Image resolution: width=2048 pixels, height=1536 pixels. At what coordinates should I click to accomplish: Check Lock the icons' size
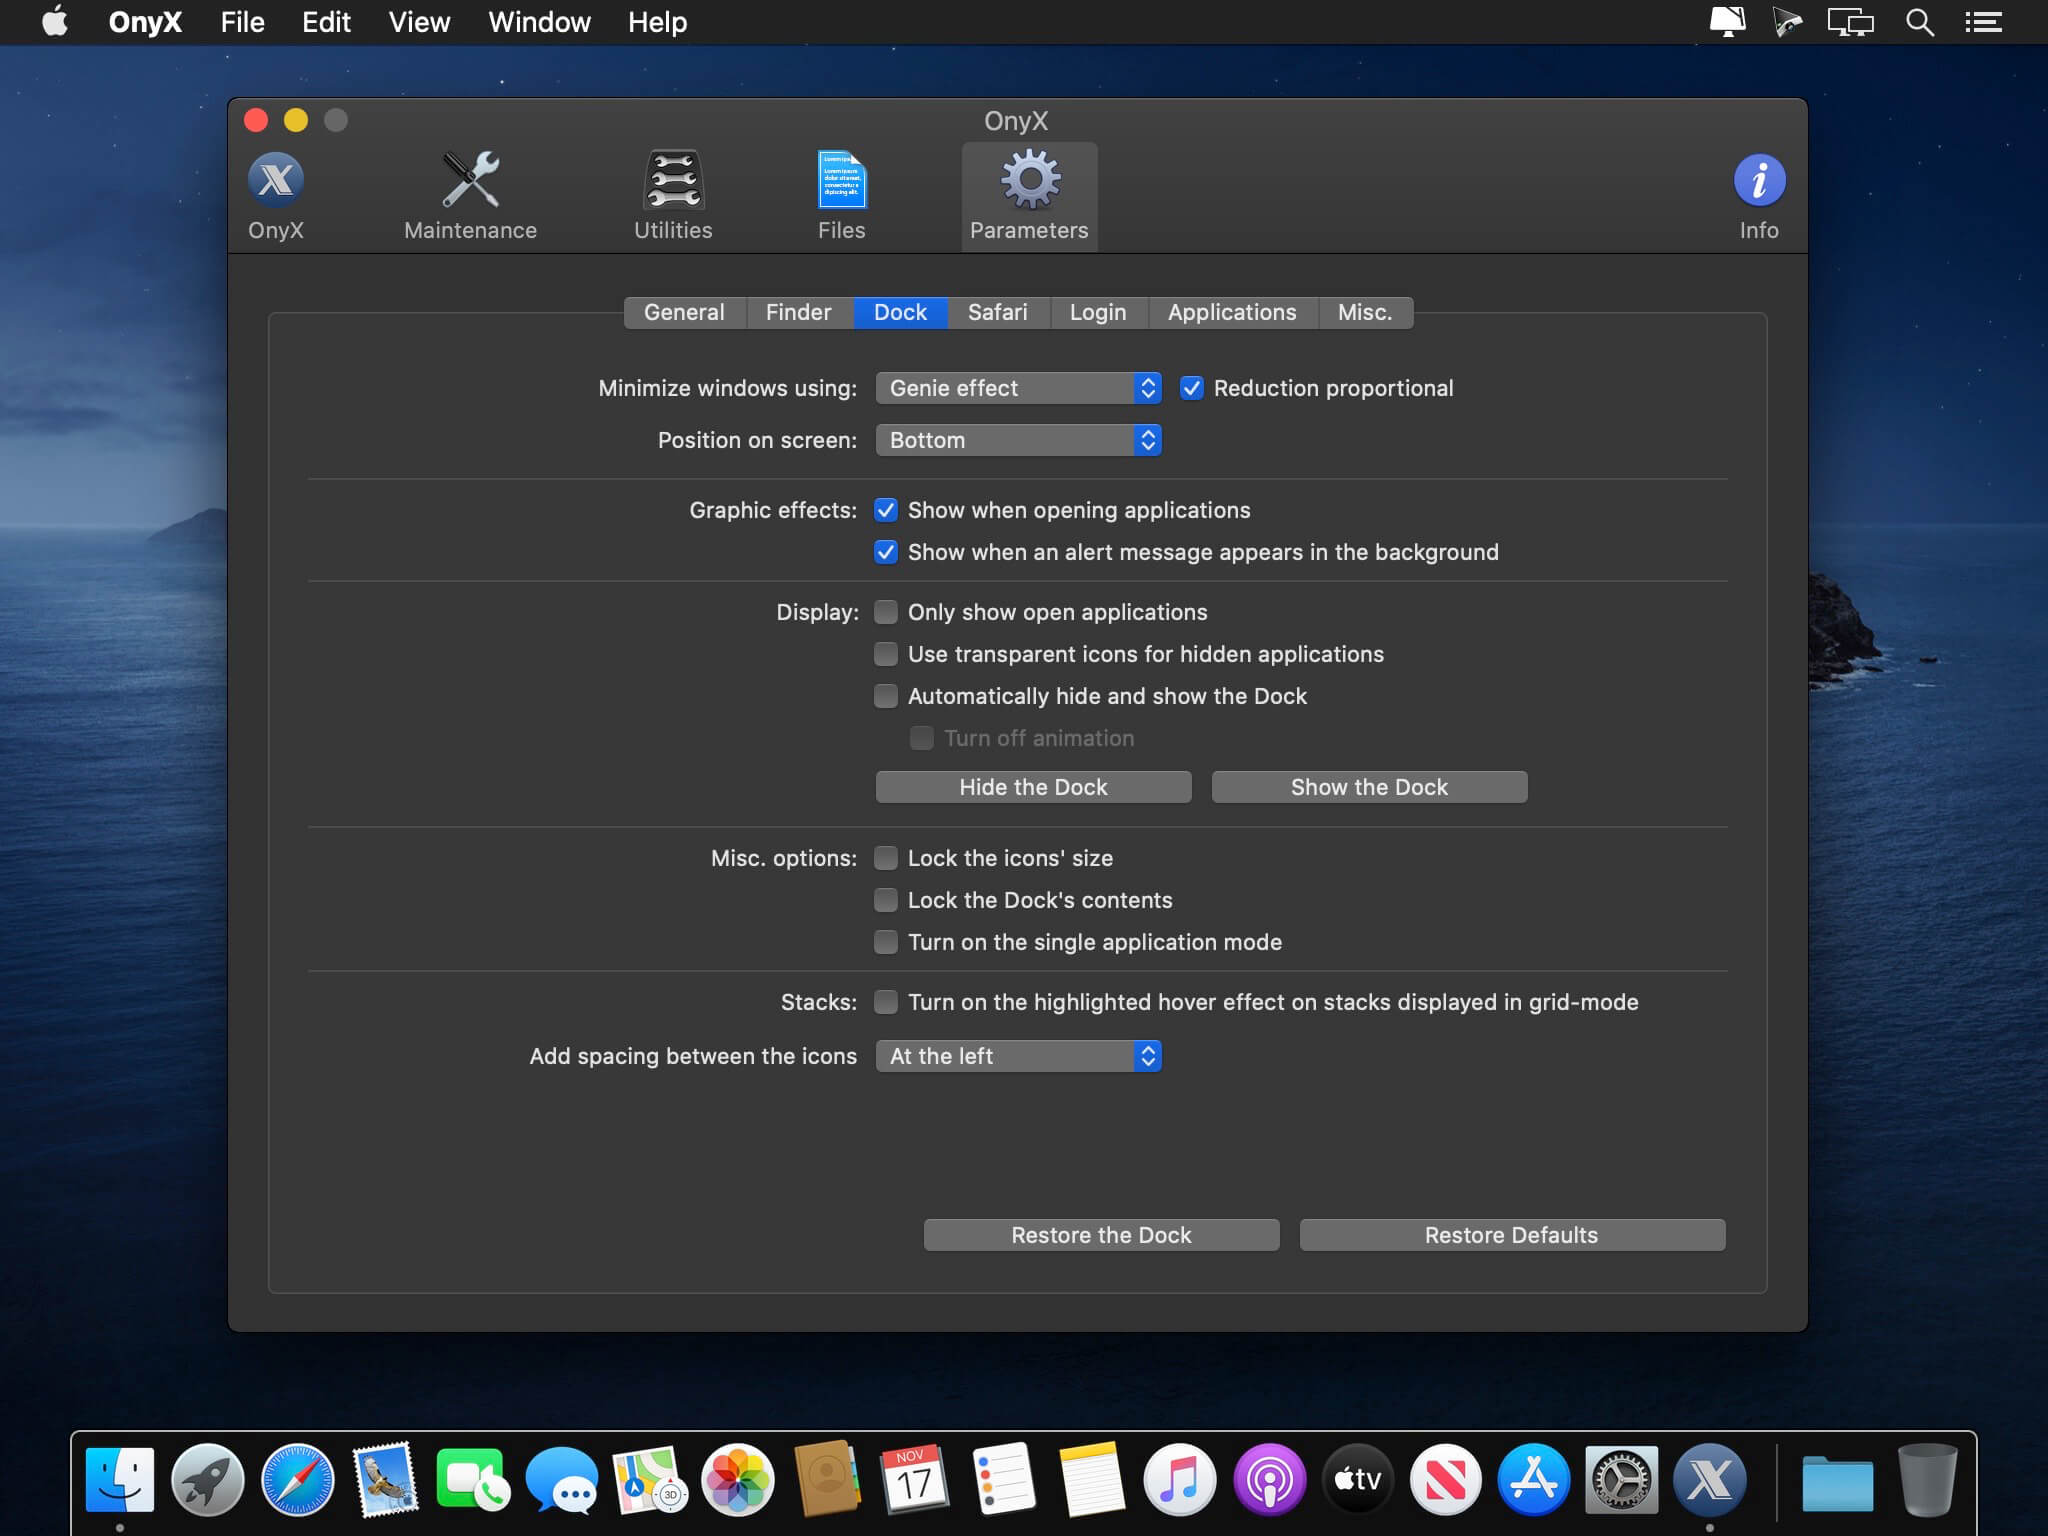886,858
